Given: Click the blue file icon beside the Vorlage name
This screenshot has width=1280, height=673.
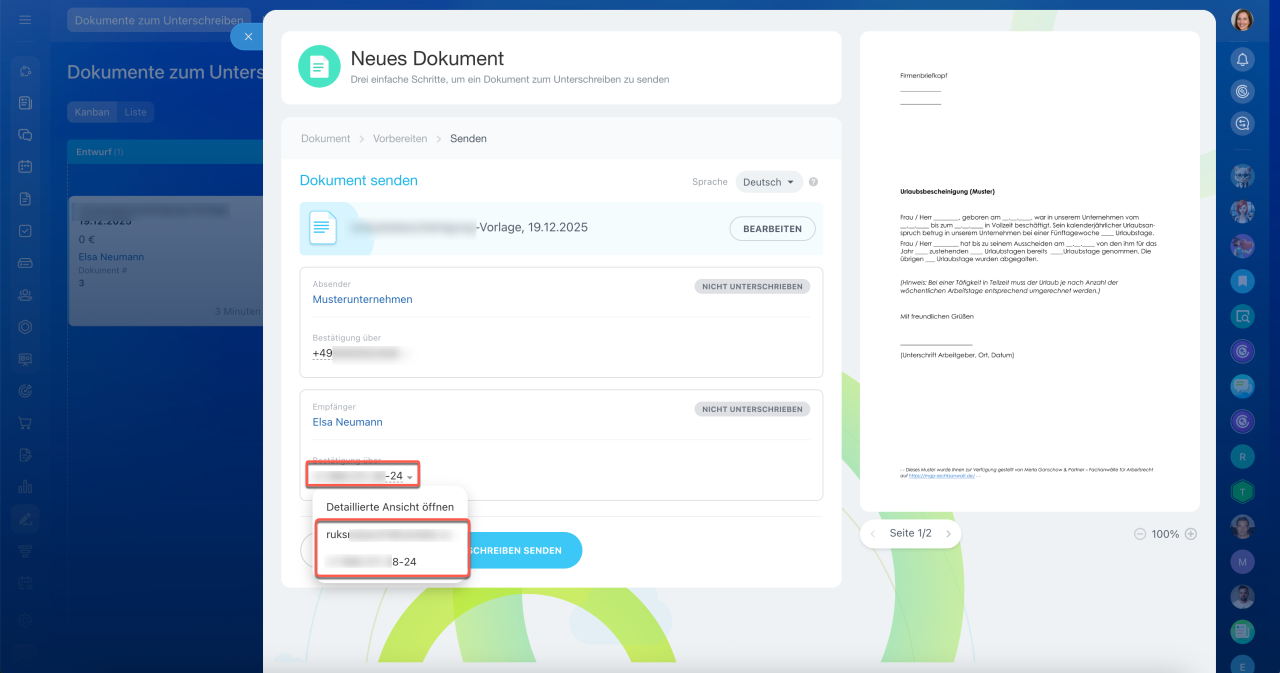Looking at the screenshot, I should point(322,228).
